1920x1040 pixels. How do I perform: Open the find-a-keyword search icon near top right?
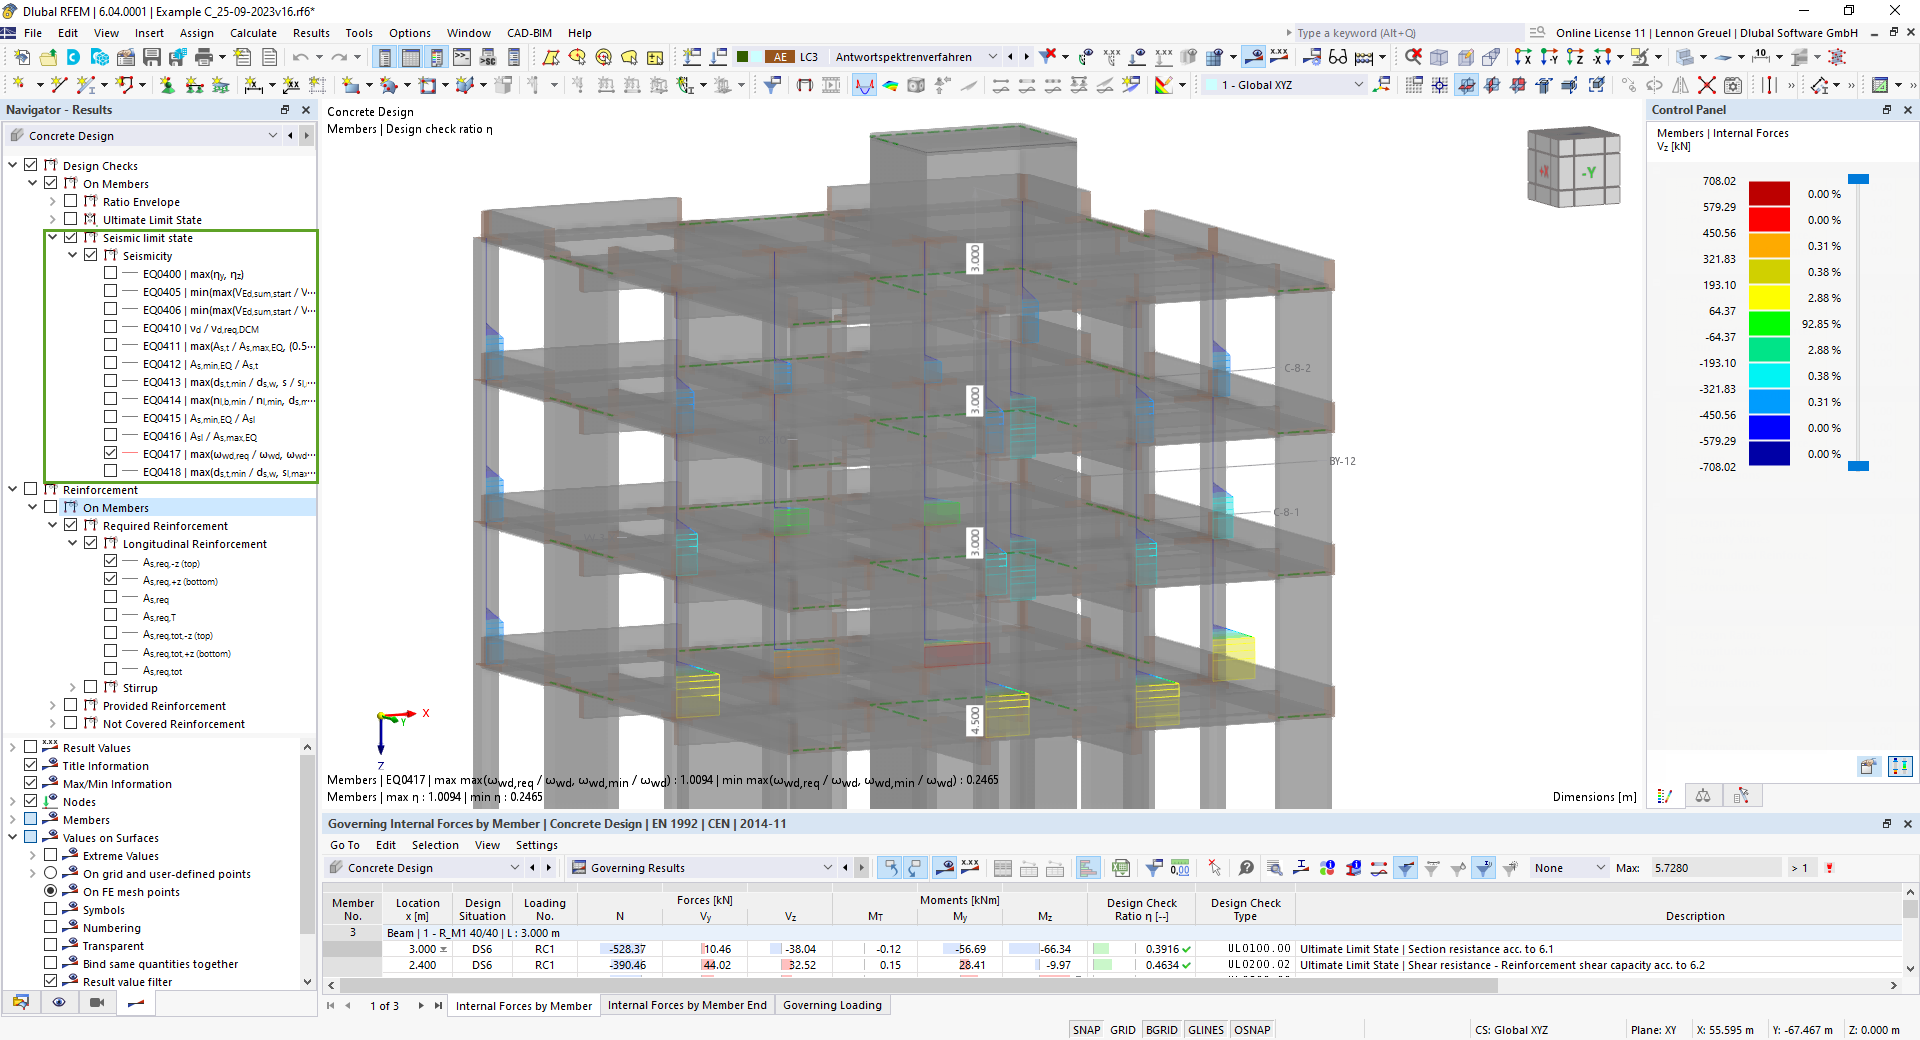tap(1537, 32)
